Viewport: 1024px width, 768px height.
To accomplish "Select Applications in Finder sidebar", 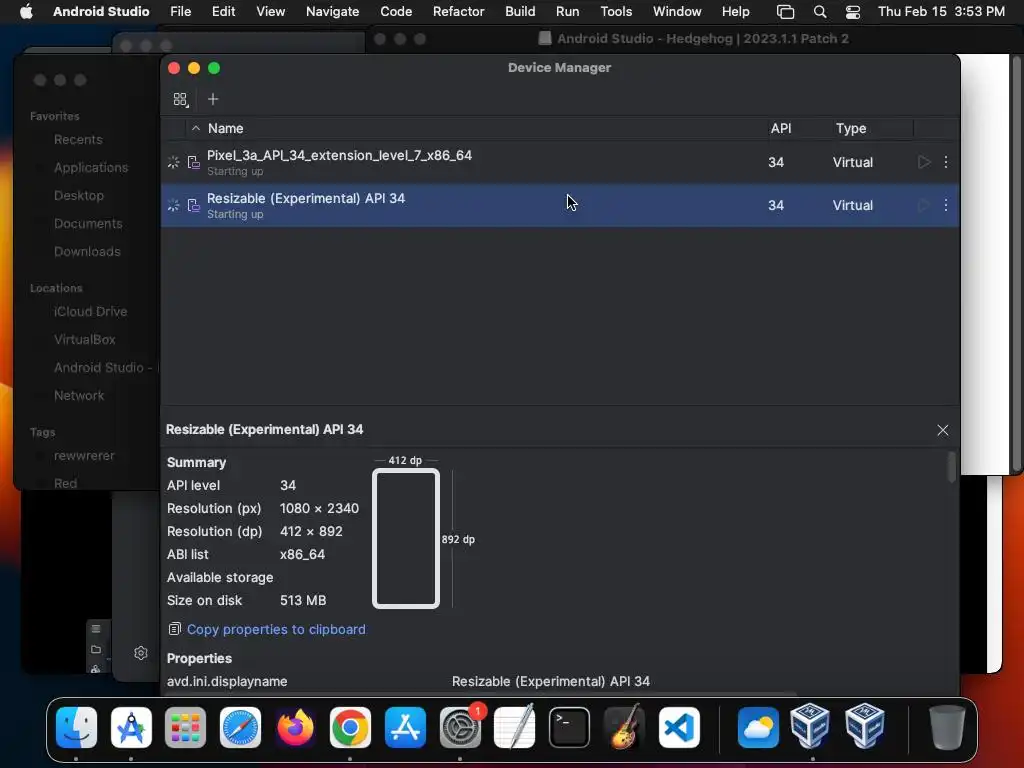I will coord(91,167).
